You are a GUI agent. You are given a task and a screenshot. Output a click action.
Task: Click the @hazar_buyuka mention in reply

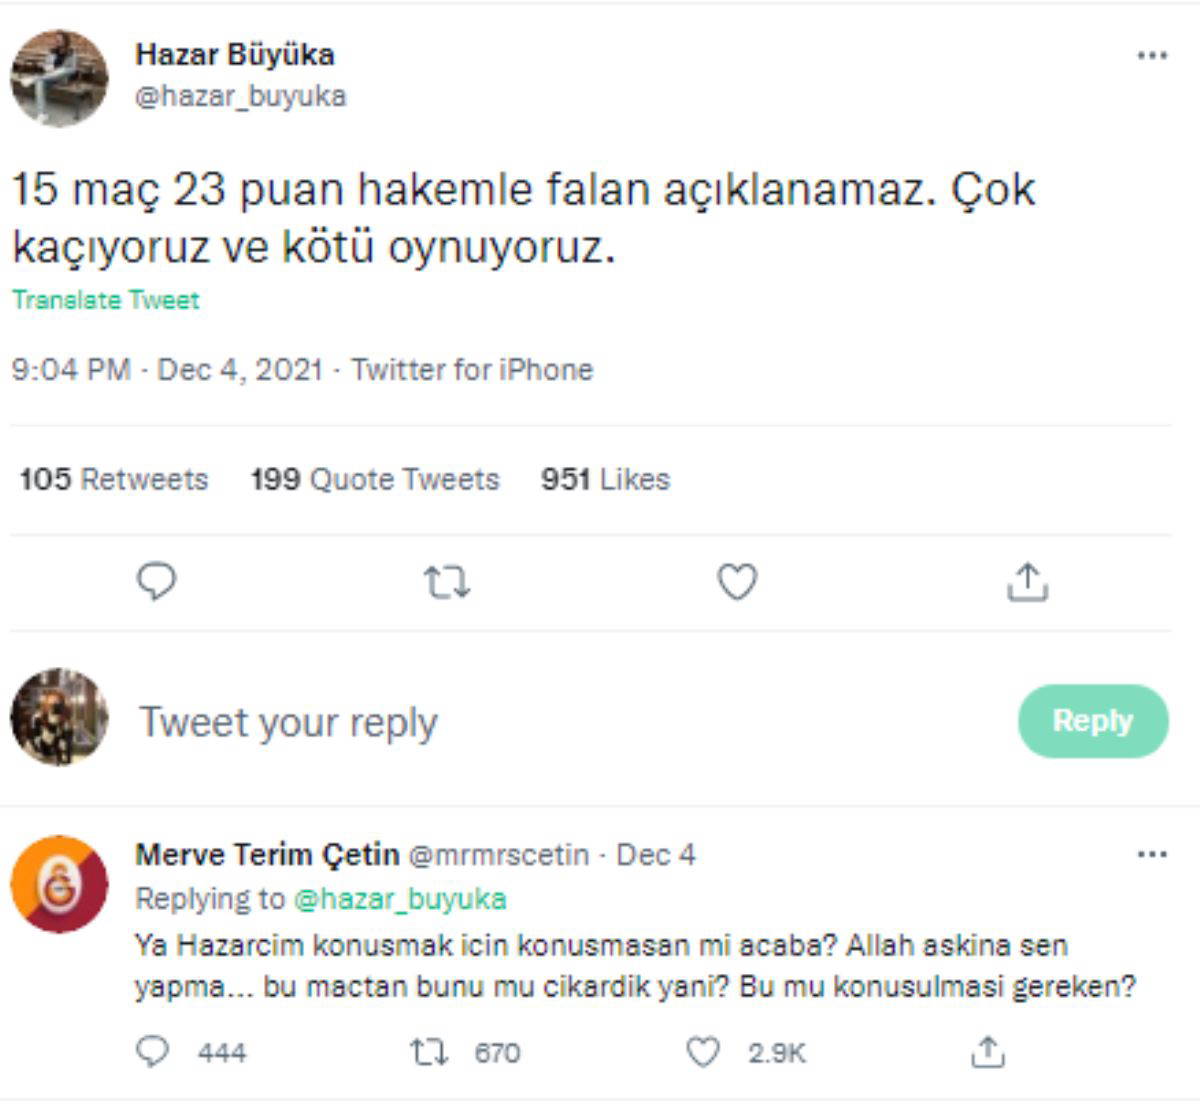[x=400, y=899]
